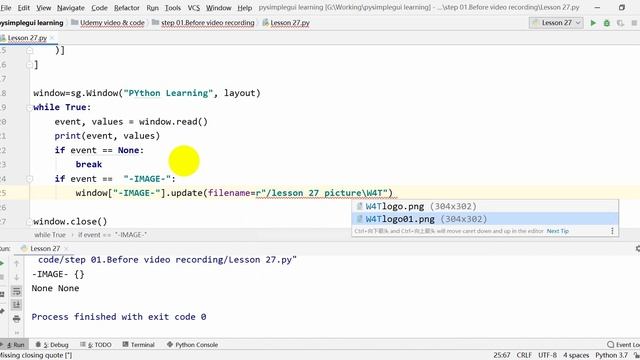This screenshot has width=640, height=360.
Task: Open the Python Console tool window
Action: click(x=192, y=344)
